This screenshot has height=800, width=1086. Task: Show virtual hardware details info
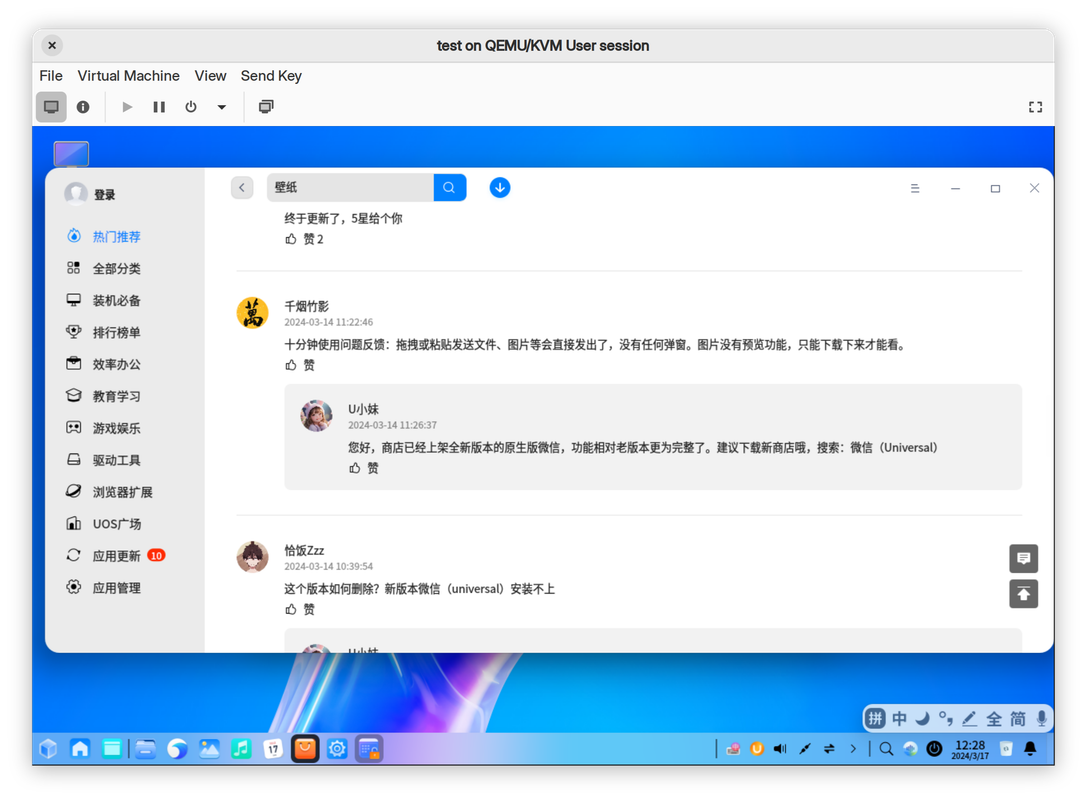tap(83, 107)
